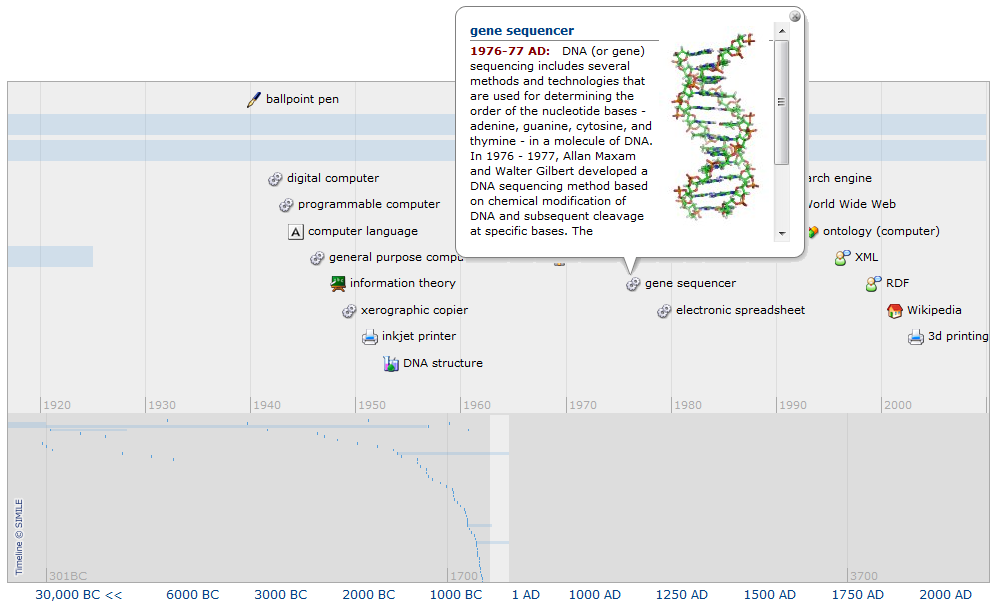This screenshot has width=994, height=605.
Task: Open the ontology (computer) event label
Action: [x=881, y=231]
